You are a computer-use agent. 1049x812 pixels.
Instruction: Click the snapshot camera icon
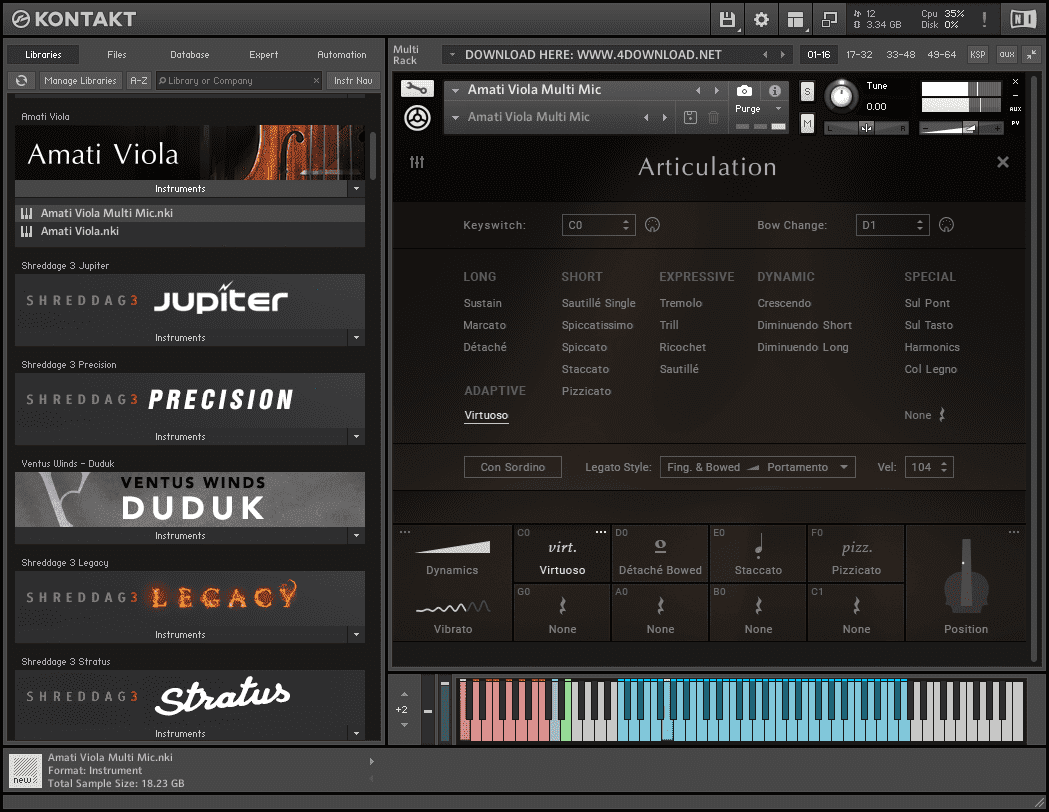[x=744, y=90]
